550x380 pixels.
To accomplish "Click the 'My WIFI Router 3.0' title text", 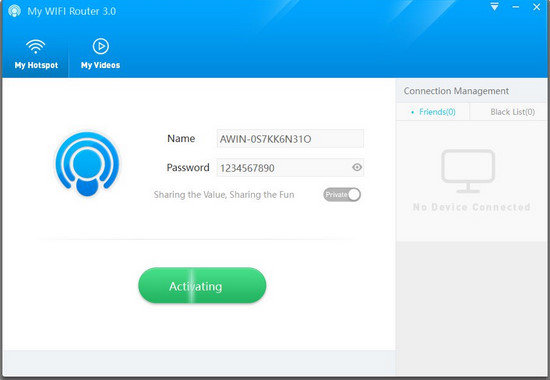I will (x=72, y=11).
